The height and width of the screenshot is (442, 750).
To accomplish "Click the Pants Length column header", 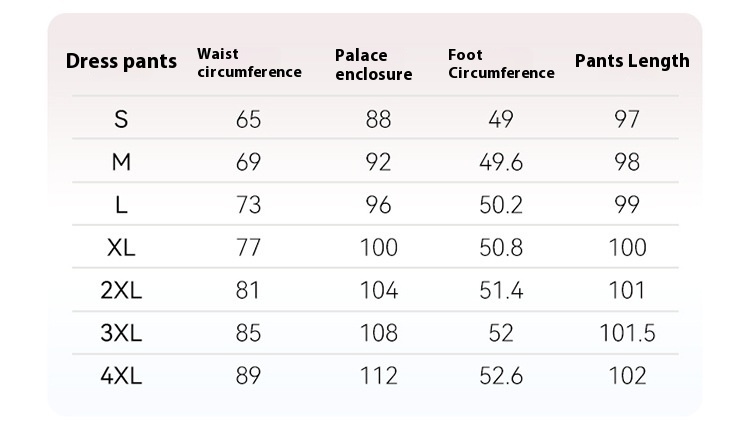I will pyautogui.click(x=632, y=61).
